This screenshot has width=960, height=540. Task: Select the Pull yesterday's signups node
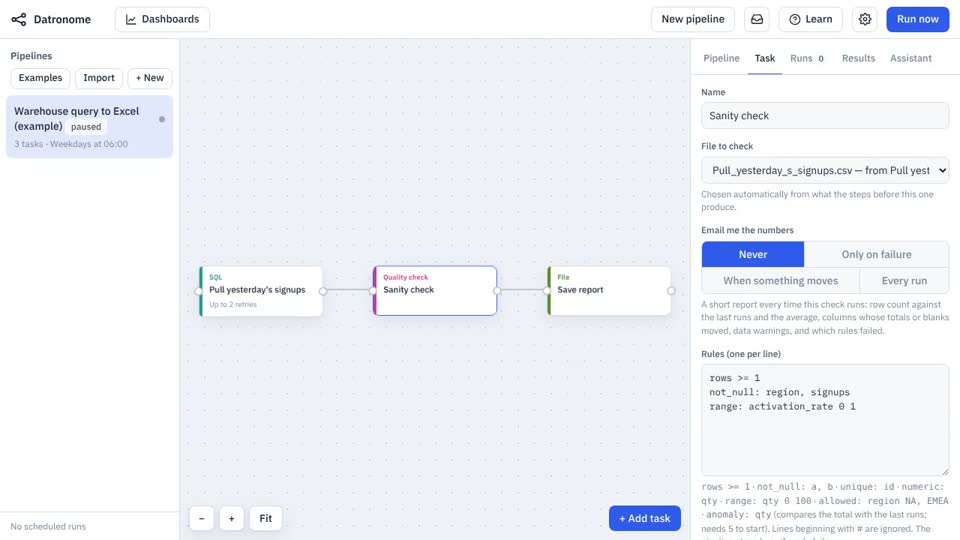[x=261, y=291]
